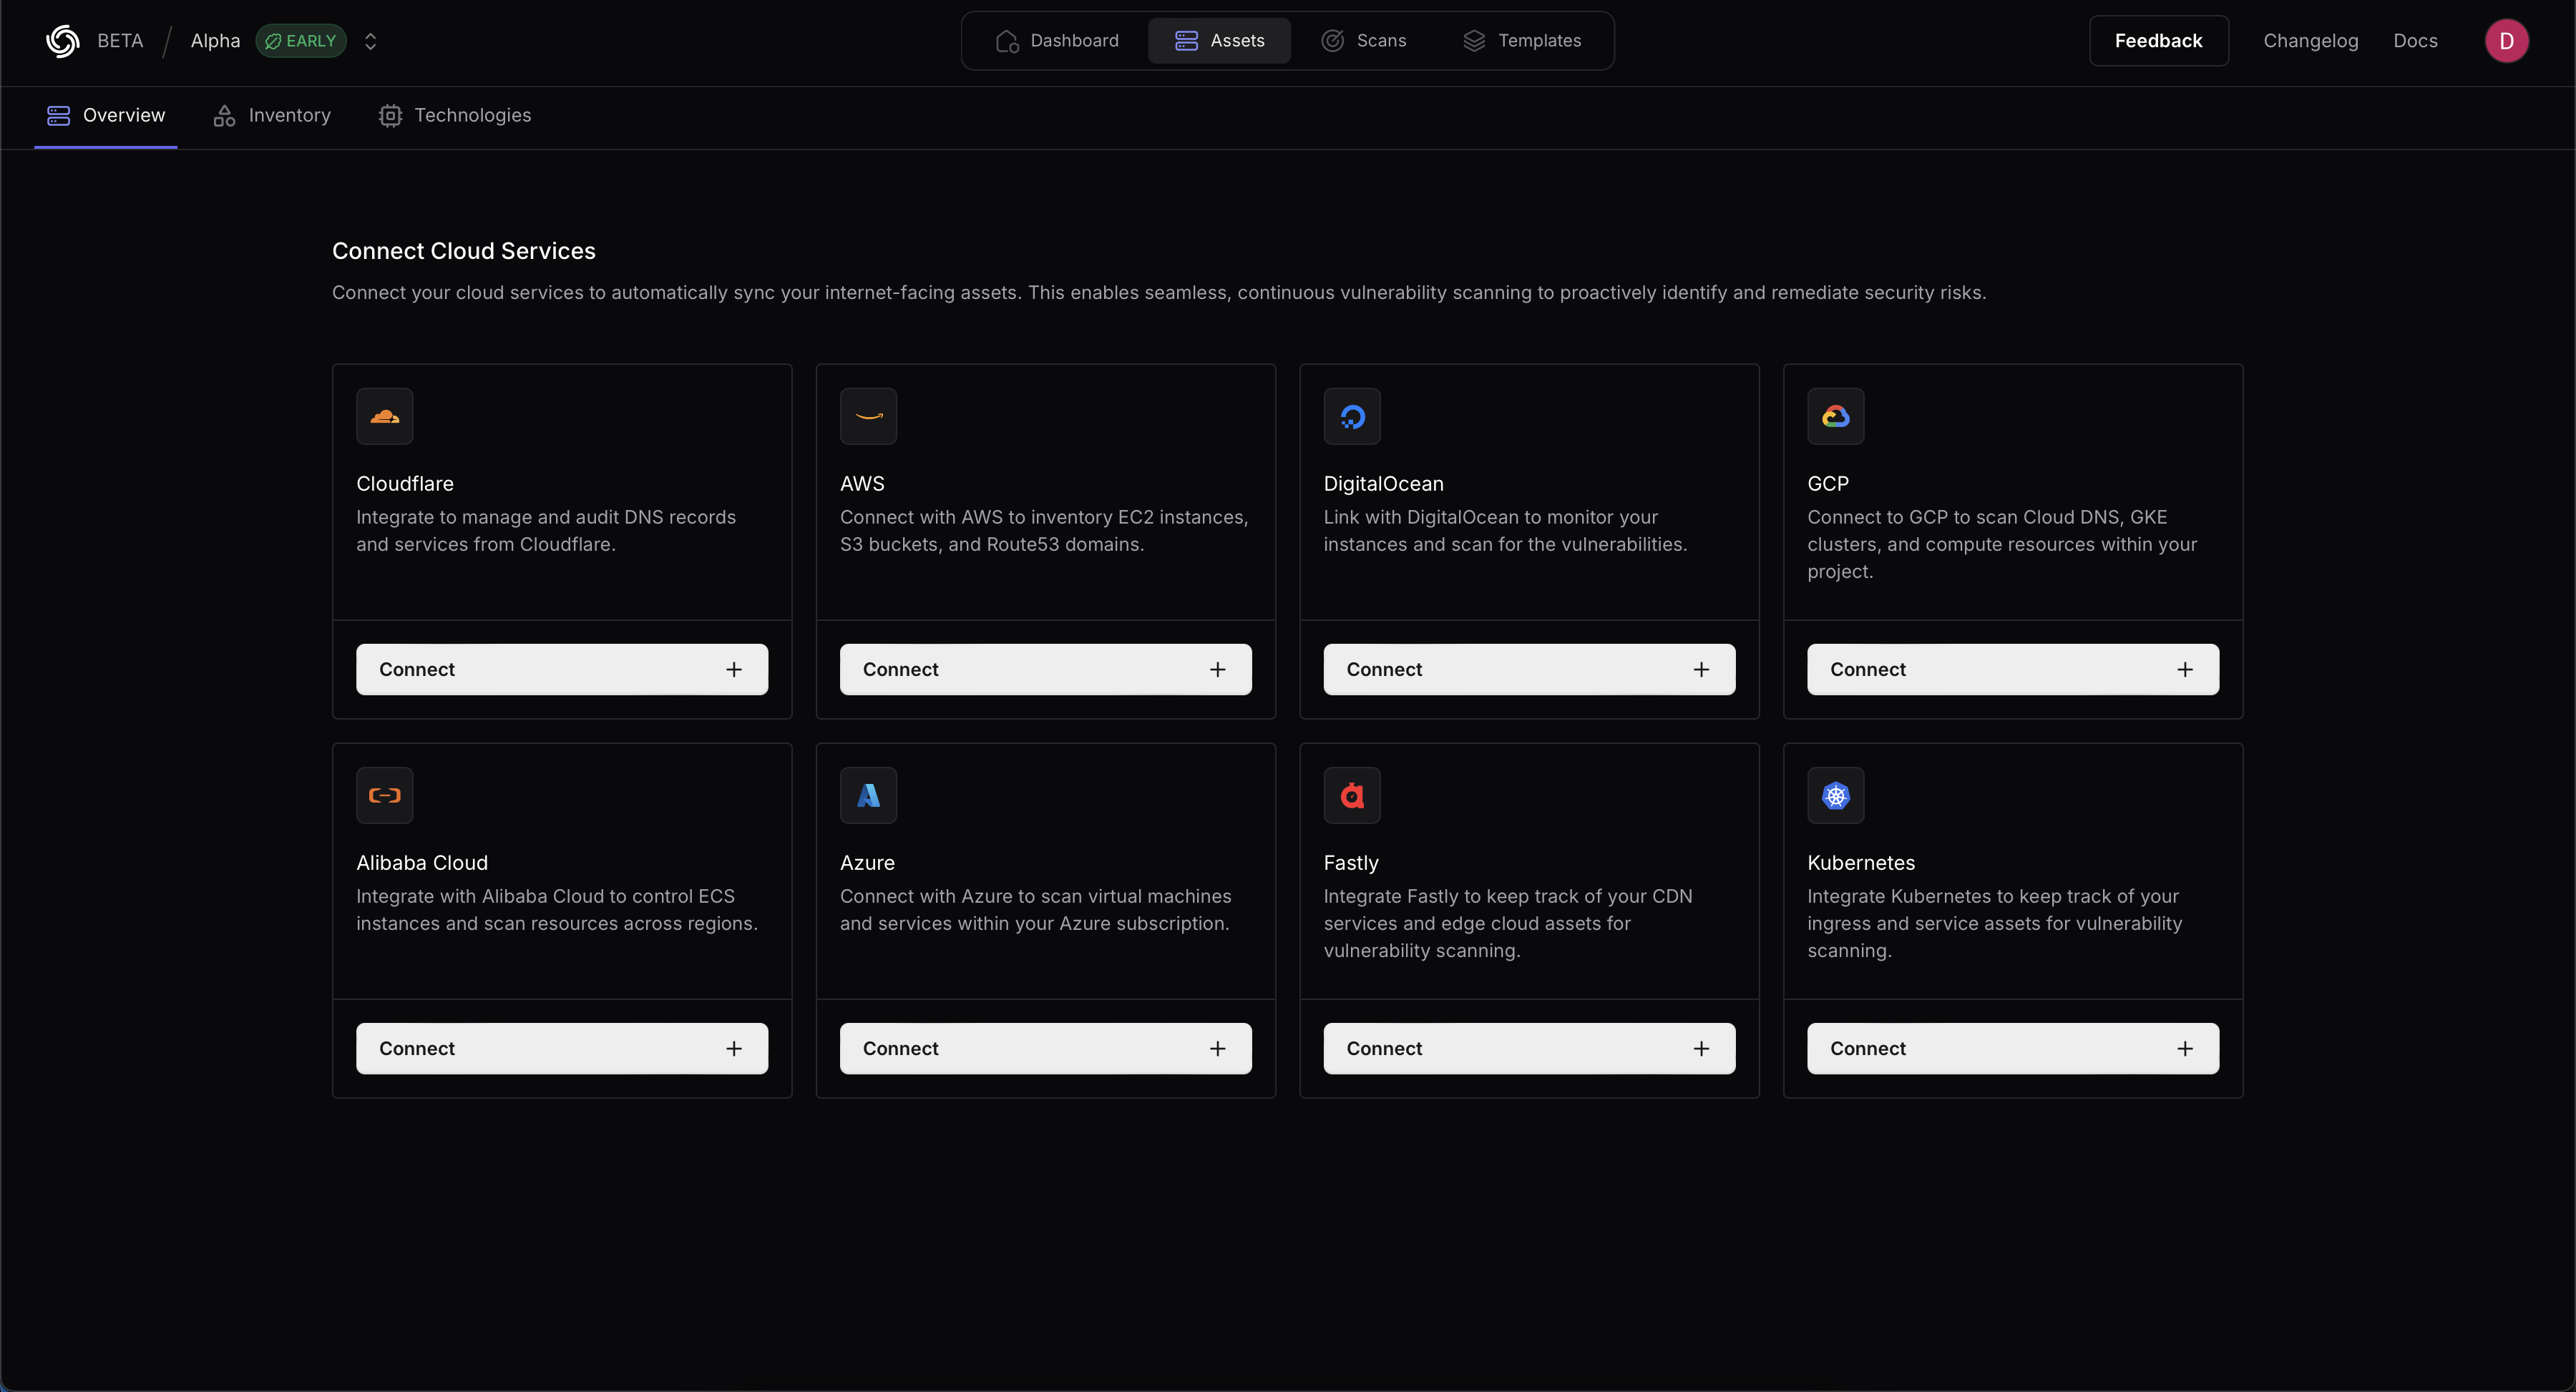This screenshot has width=2576, height=1392.
Task: Open the Docs link
Action: [2416, 40]
